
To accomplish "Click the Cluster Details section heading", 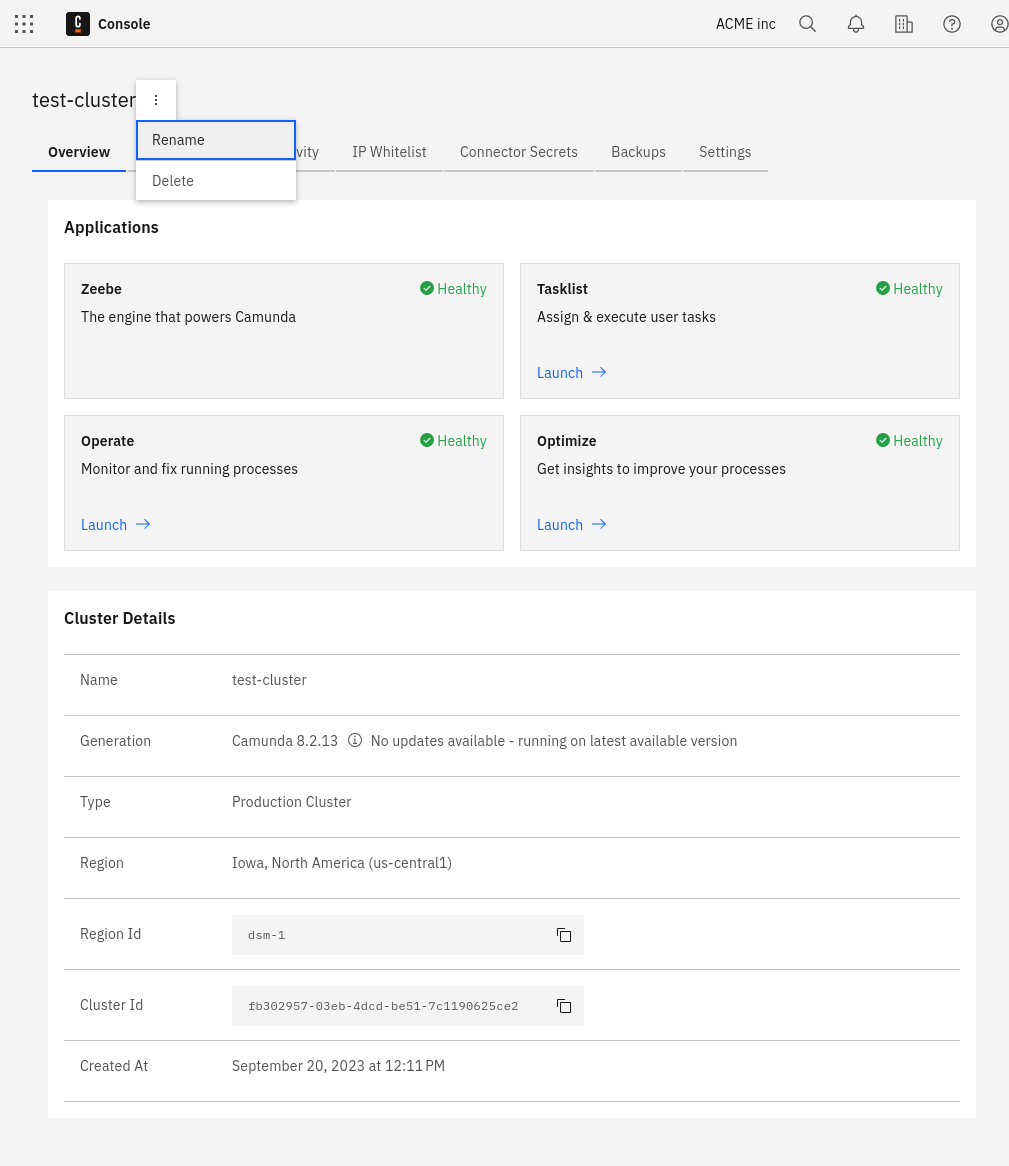I will tap(120, 619).
